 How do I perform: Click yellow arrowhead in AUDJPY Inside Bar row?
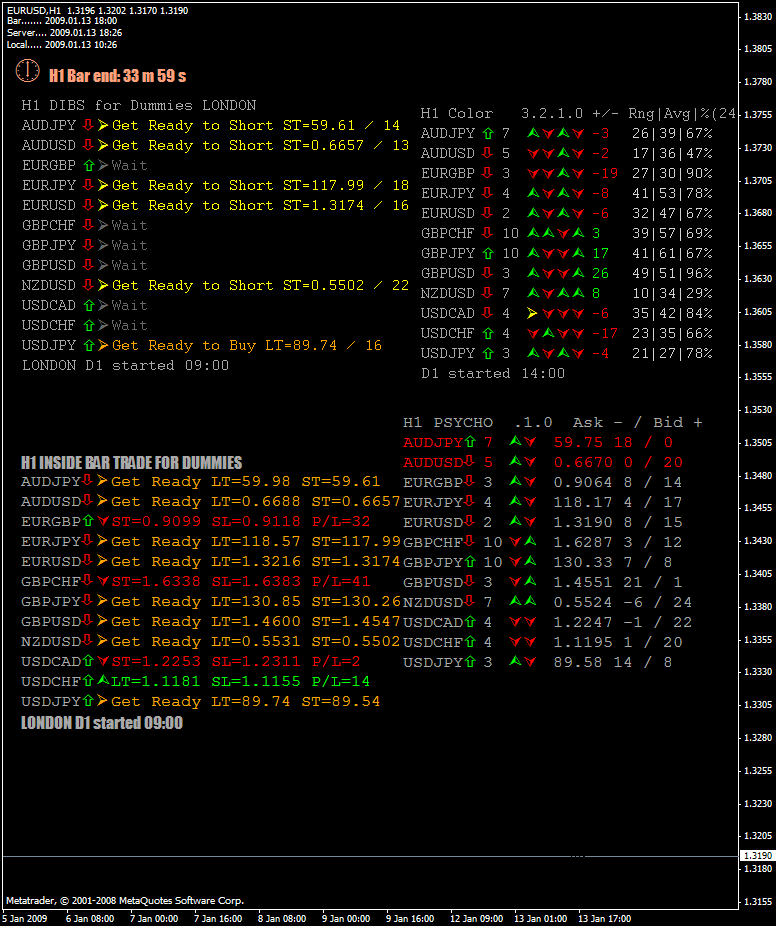[103, 481]
